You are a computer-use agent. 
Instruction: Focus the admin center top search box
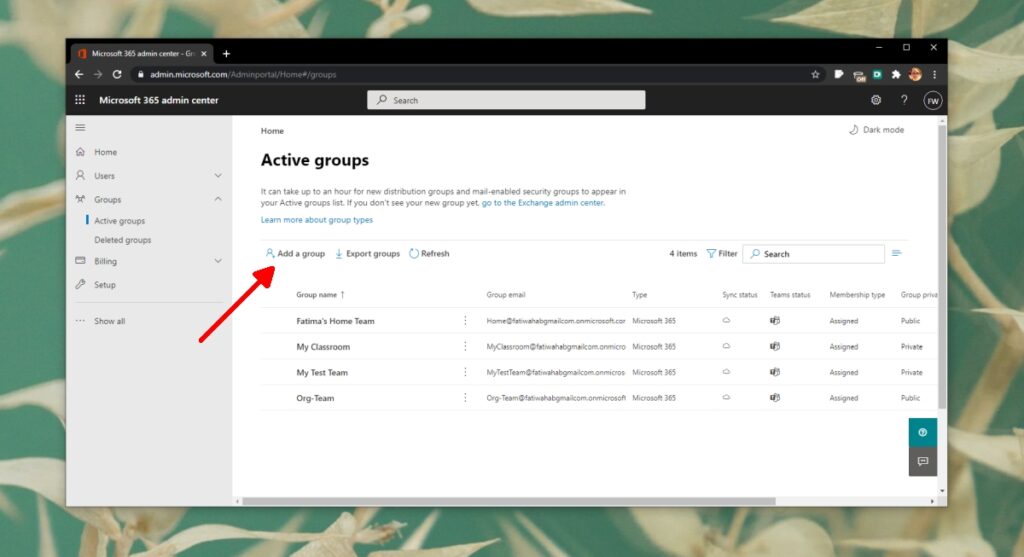click(506, 100)
